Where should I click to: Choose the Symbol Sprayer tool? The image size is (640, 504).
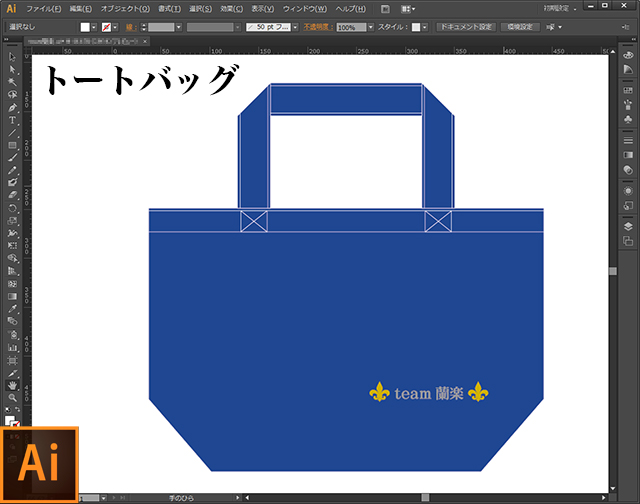pyautogui.click(x=12, y=335)
